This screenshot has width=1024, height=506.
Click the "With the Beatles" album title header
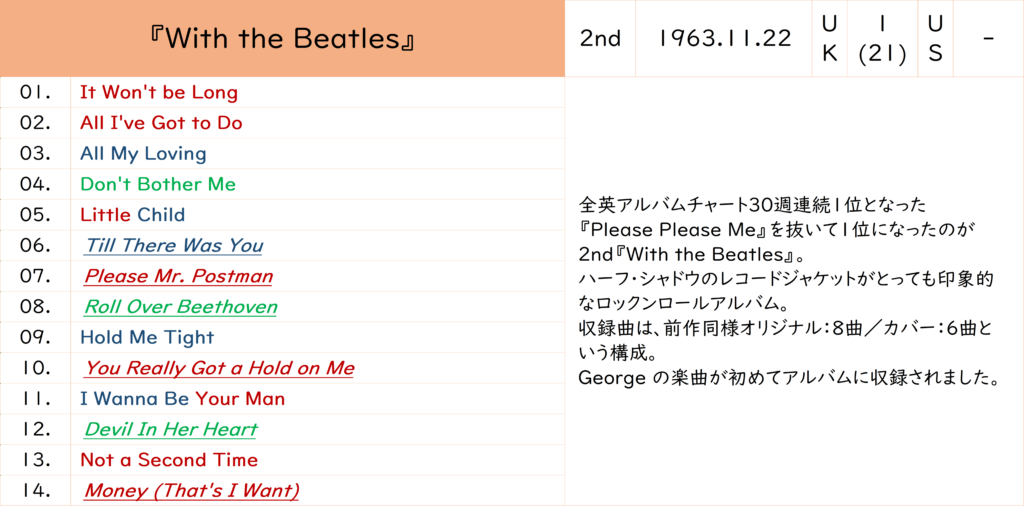(x=282, y=39)
